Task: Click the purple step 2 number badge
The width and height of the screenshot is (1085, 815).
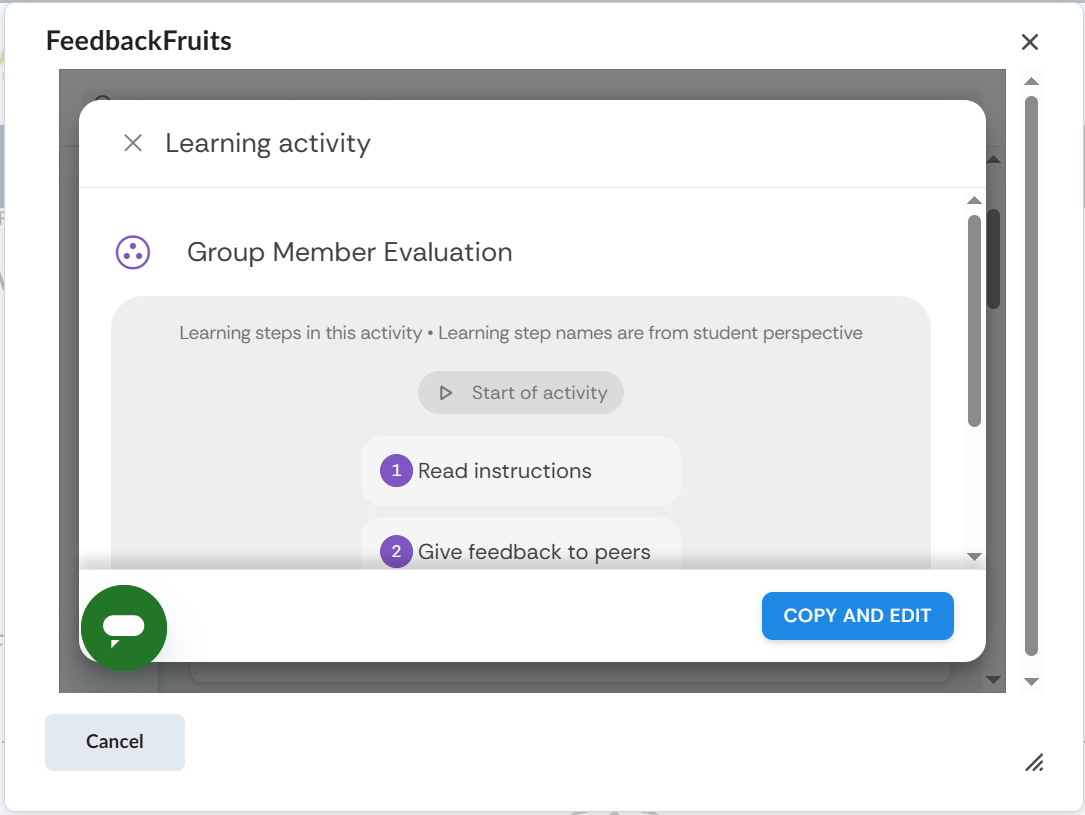Action: (396, 552)
